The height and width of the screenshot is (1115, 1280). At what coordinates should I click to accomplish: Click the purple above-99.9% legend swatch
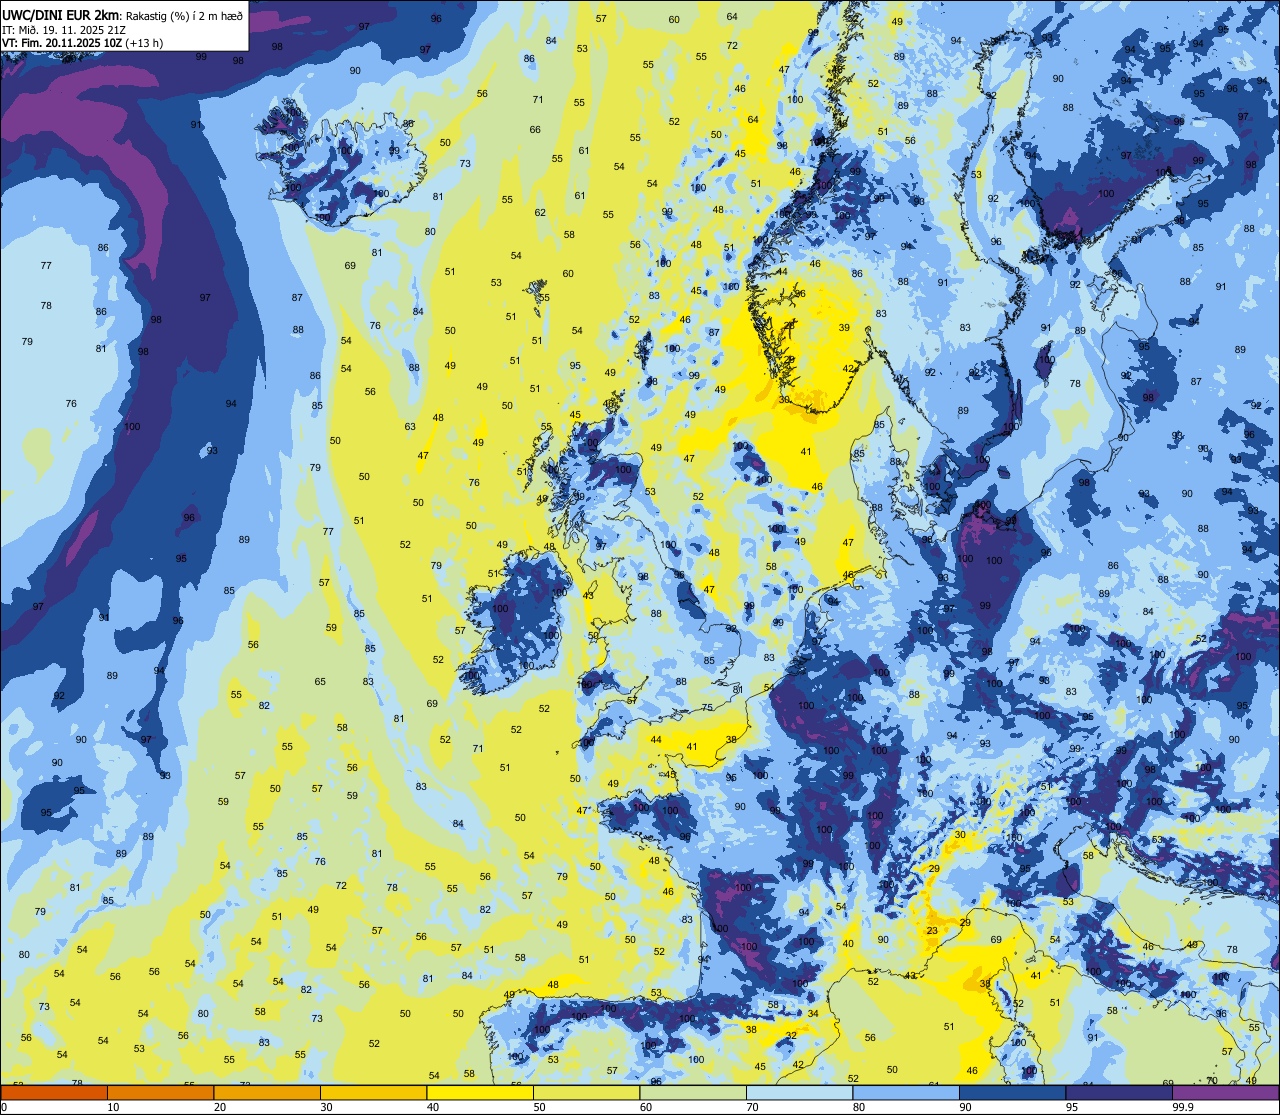pyautogui.click(x=1225, y=1092)
